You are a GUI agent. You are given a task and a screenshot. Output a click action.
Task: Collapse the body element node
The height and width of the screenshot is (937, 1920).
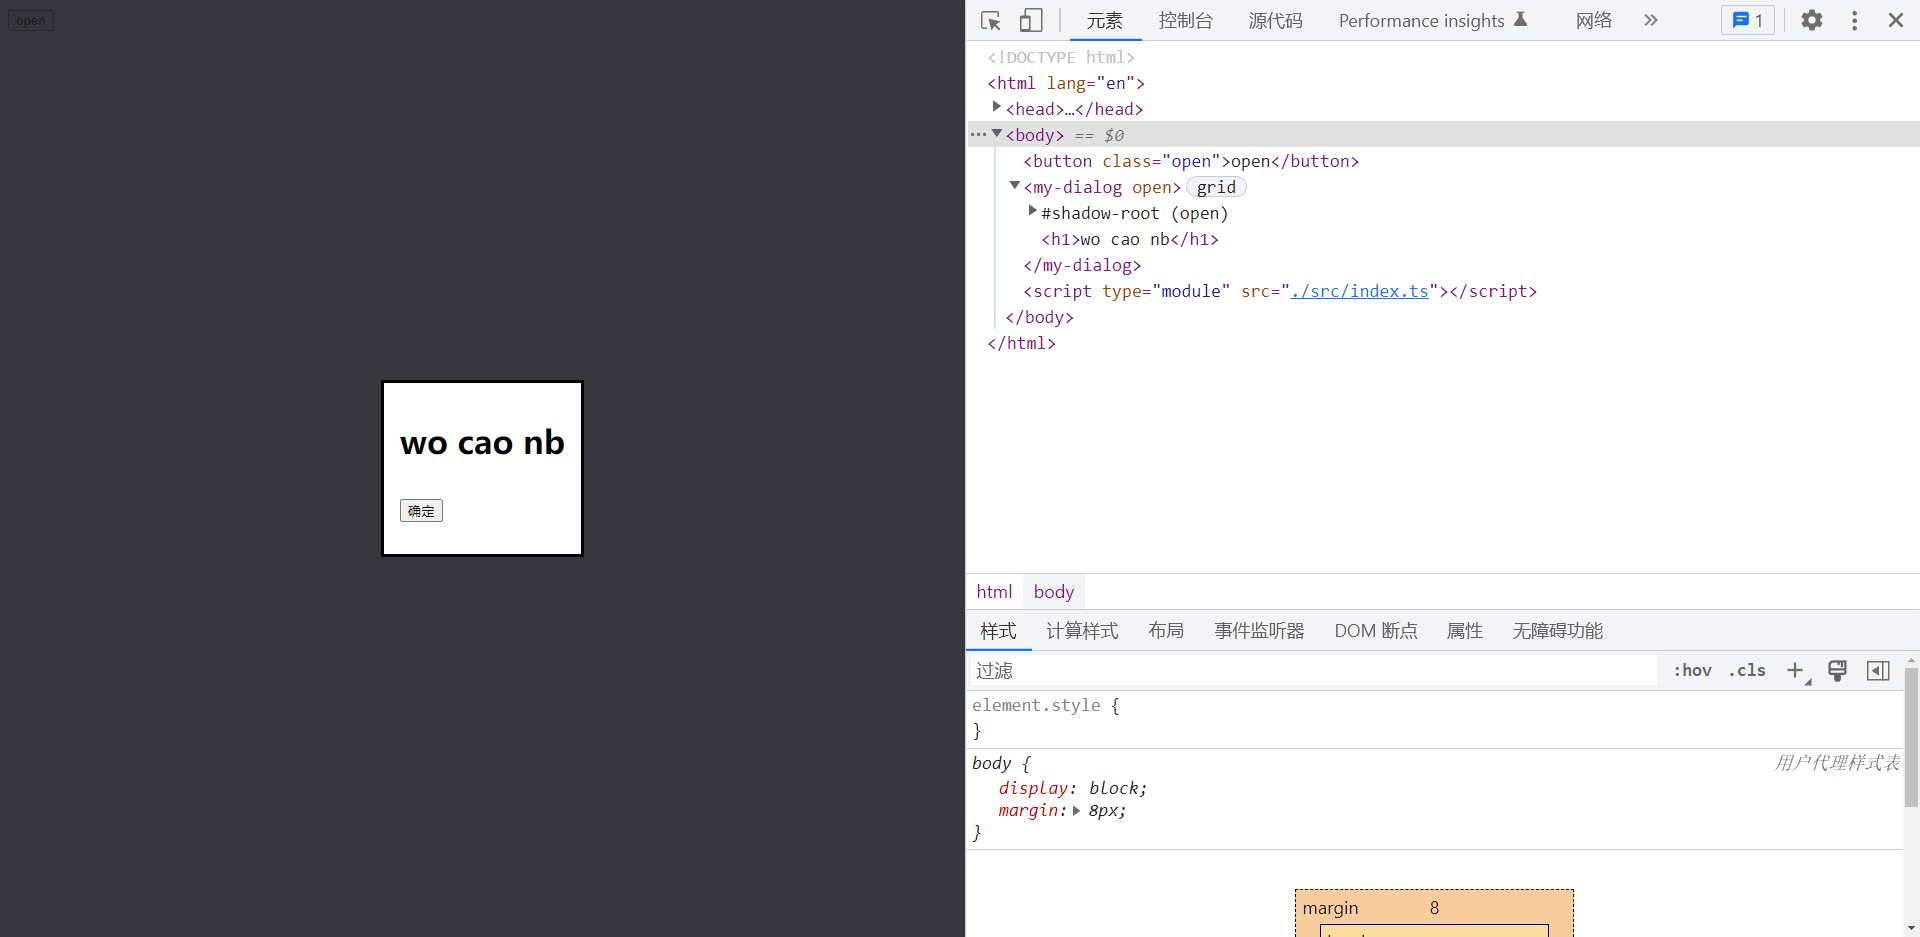pos(996,133)
